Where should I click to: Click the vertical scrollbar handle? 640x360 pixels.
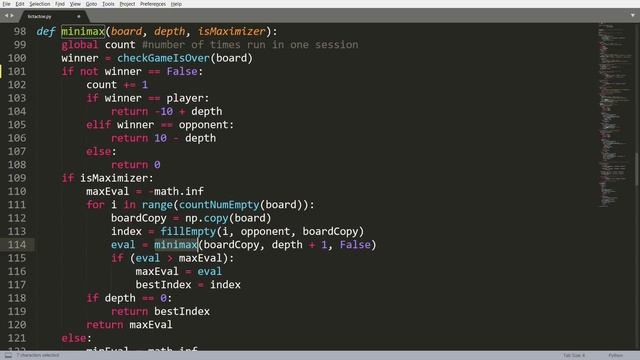click(x=637, y=168)
